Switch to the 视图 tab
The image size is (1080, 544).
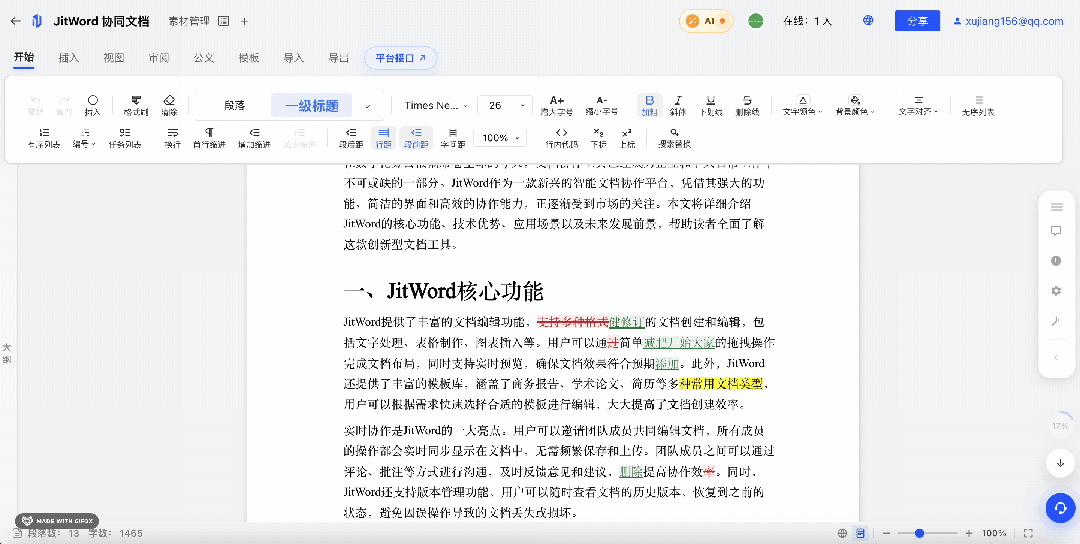coord(114,58)
